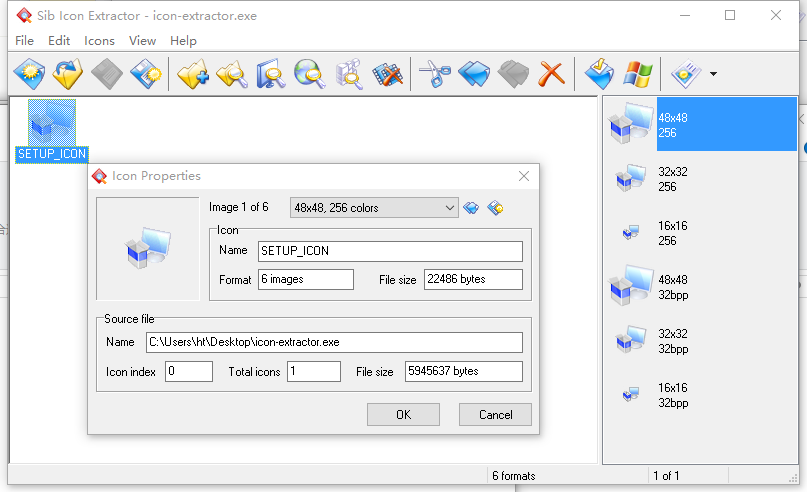Click Cancel in Icon Properties dialog
The width and height of the screenshot is (807, 492).
495,415
